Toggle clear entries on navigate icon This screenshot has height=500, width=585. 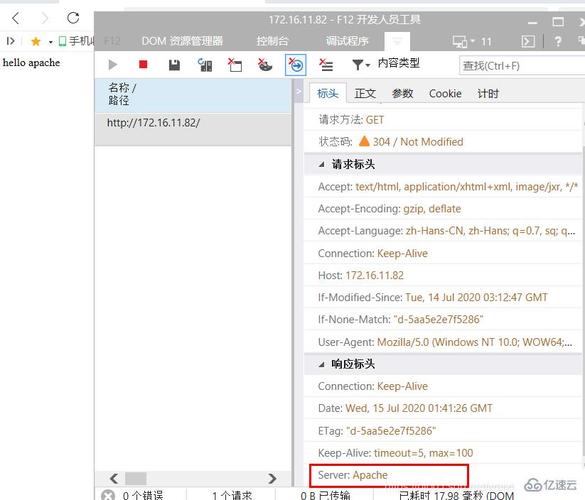click(x=295, y=65)
